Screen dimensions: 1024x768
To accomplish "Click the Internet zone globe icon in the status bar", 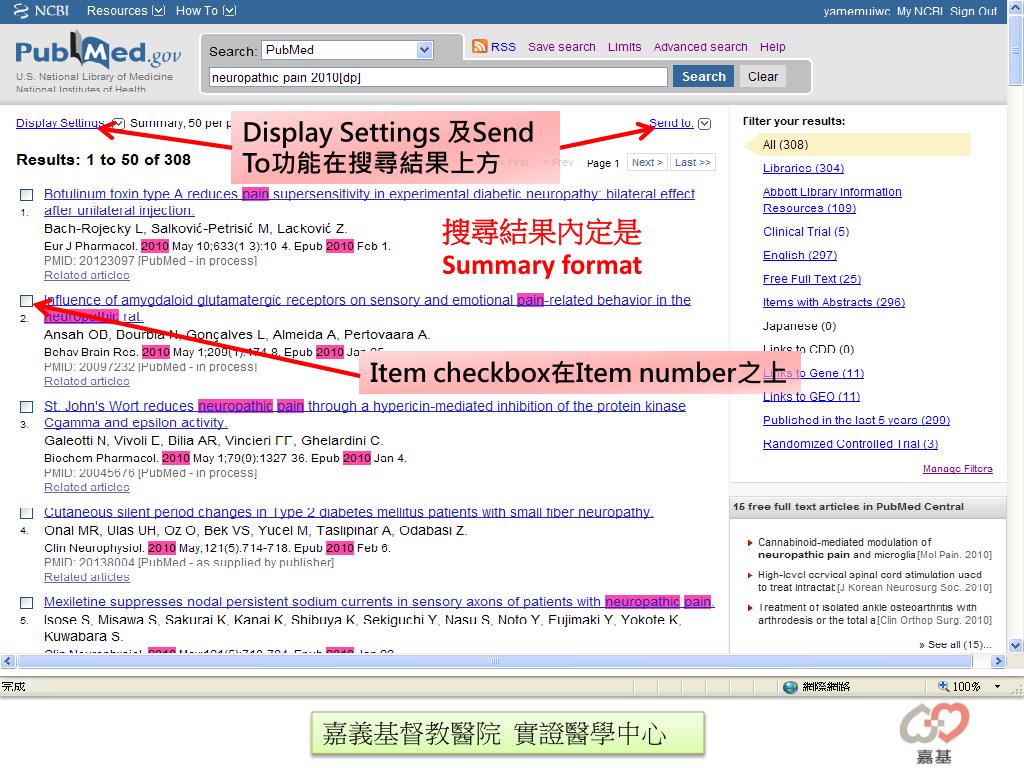I will click(790, 686).
